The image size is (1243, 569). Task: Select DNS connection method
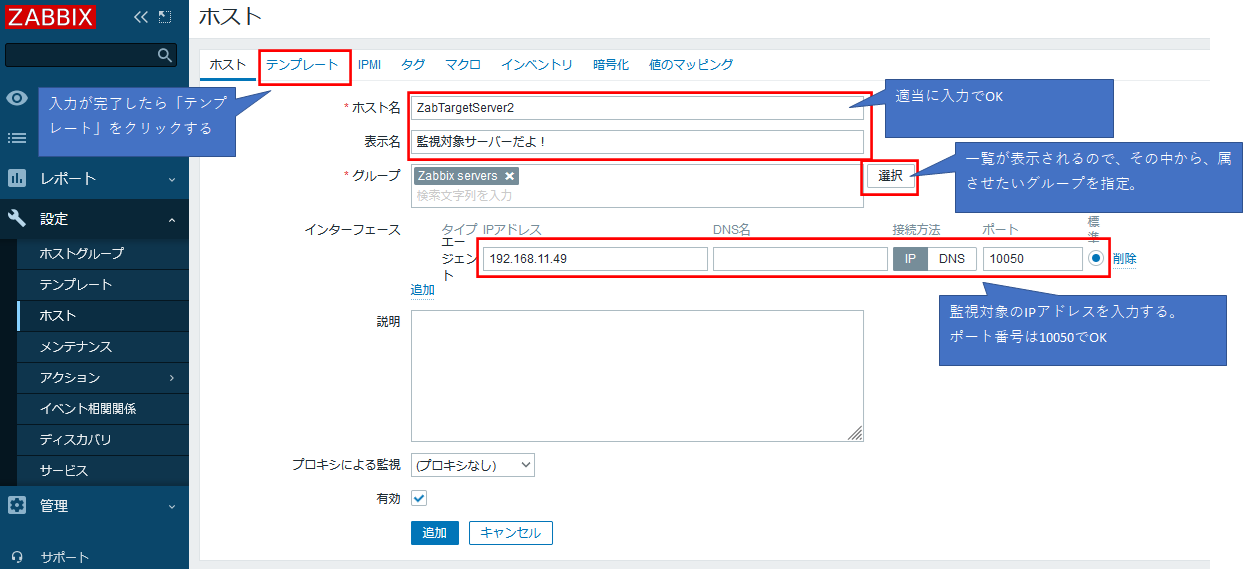(952, 259)
